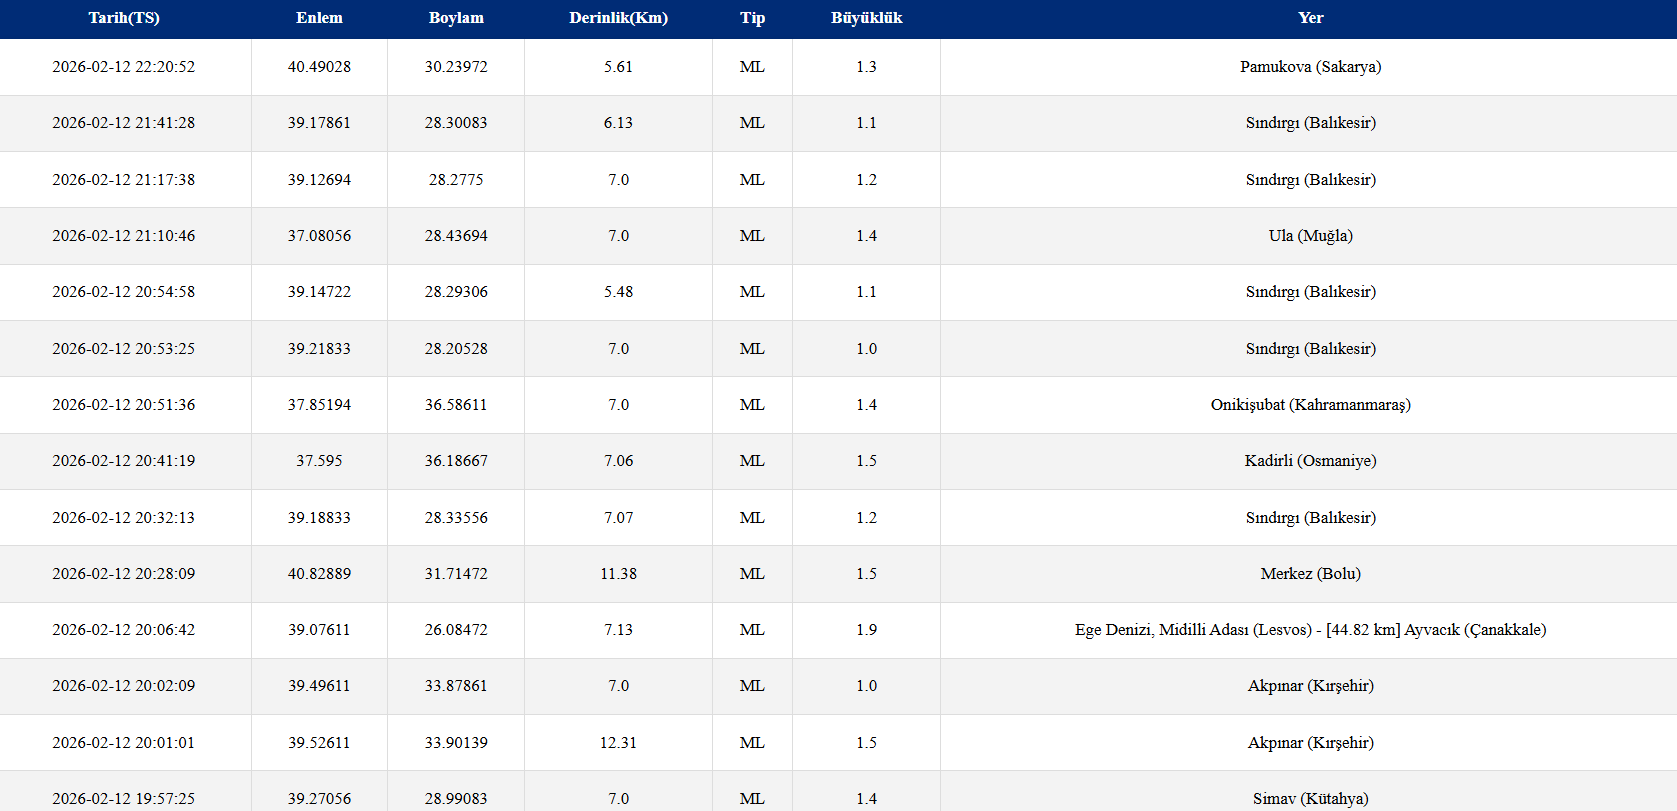Click the Kadirli (Osmaniye) location cell
The height and width of the screenshot is (811, 1677).
pos(1310,461)
